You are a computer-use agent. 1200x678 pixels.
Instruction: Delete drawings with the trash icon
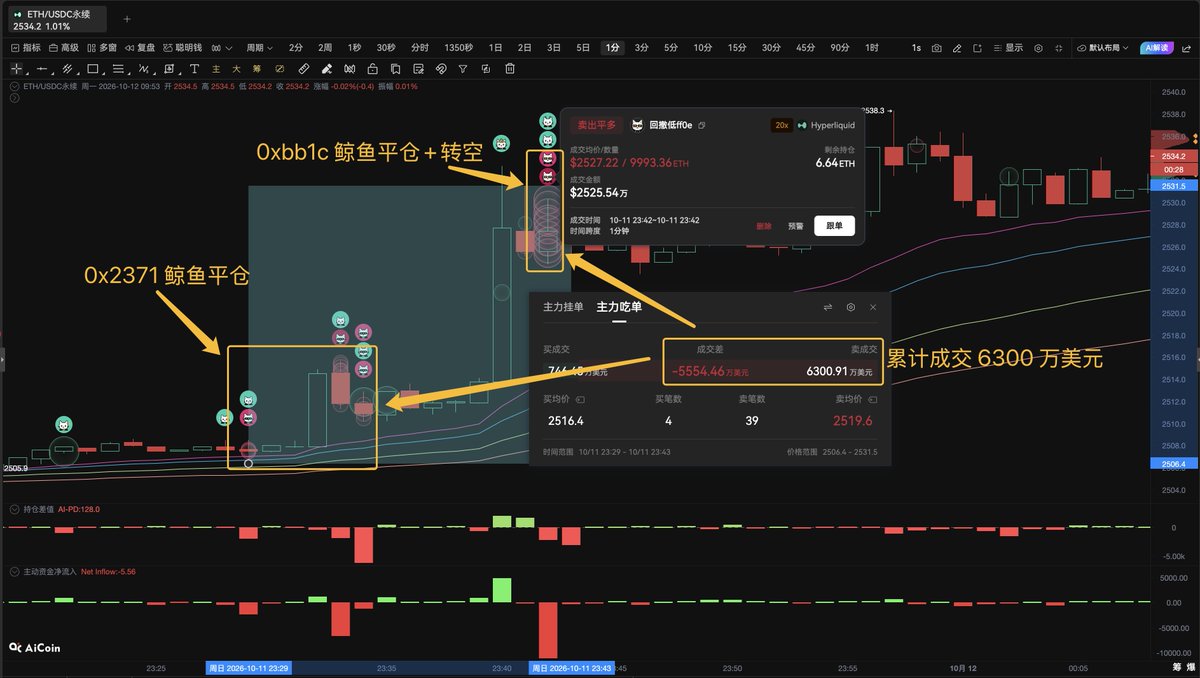click(x=510, y=69)
